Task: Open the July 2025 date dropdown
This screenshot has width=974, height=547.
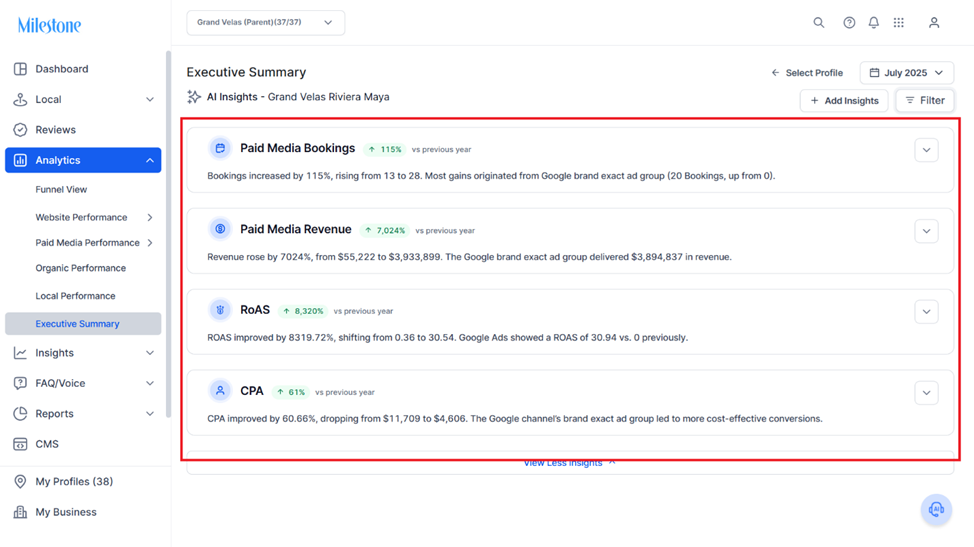Action: (x=907, y=73)
